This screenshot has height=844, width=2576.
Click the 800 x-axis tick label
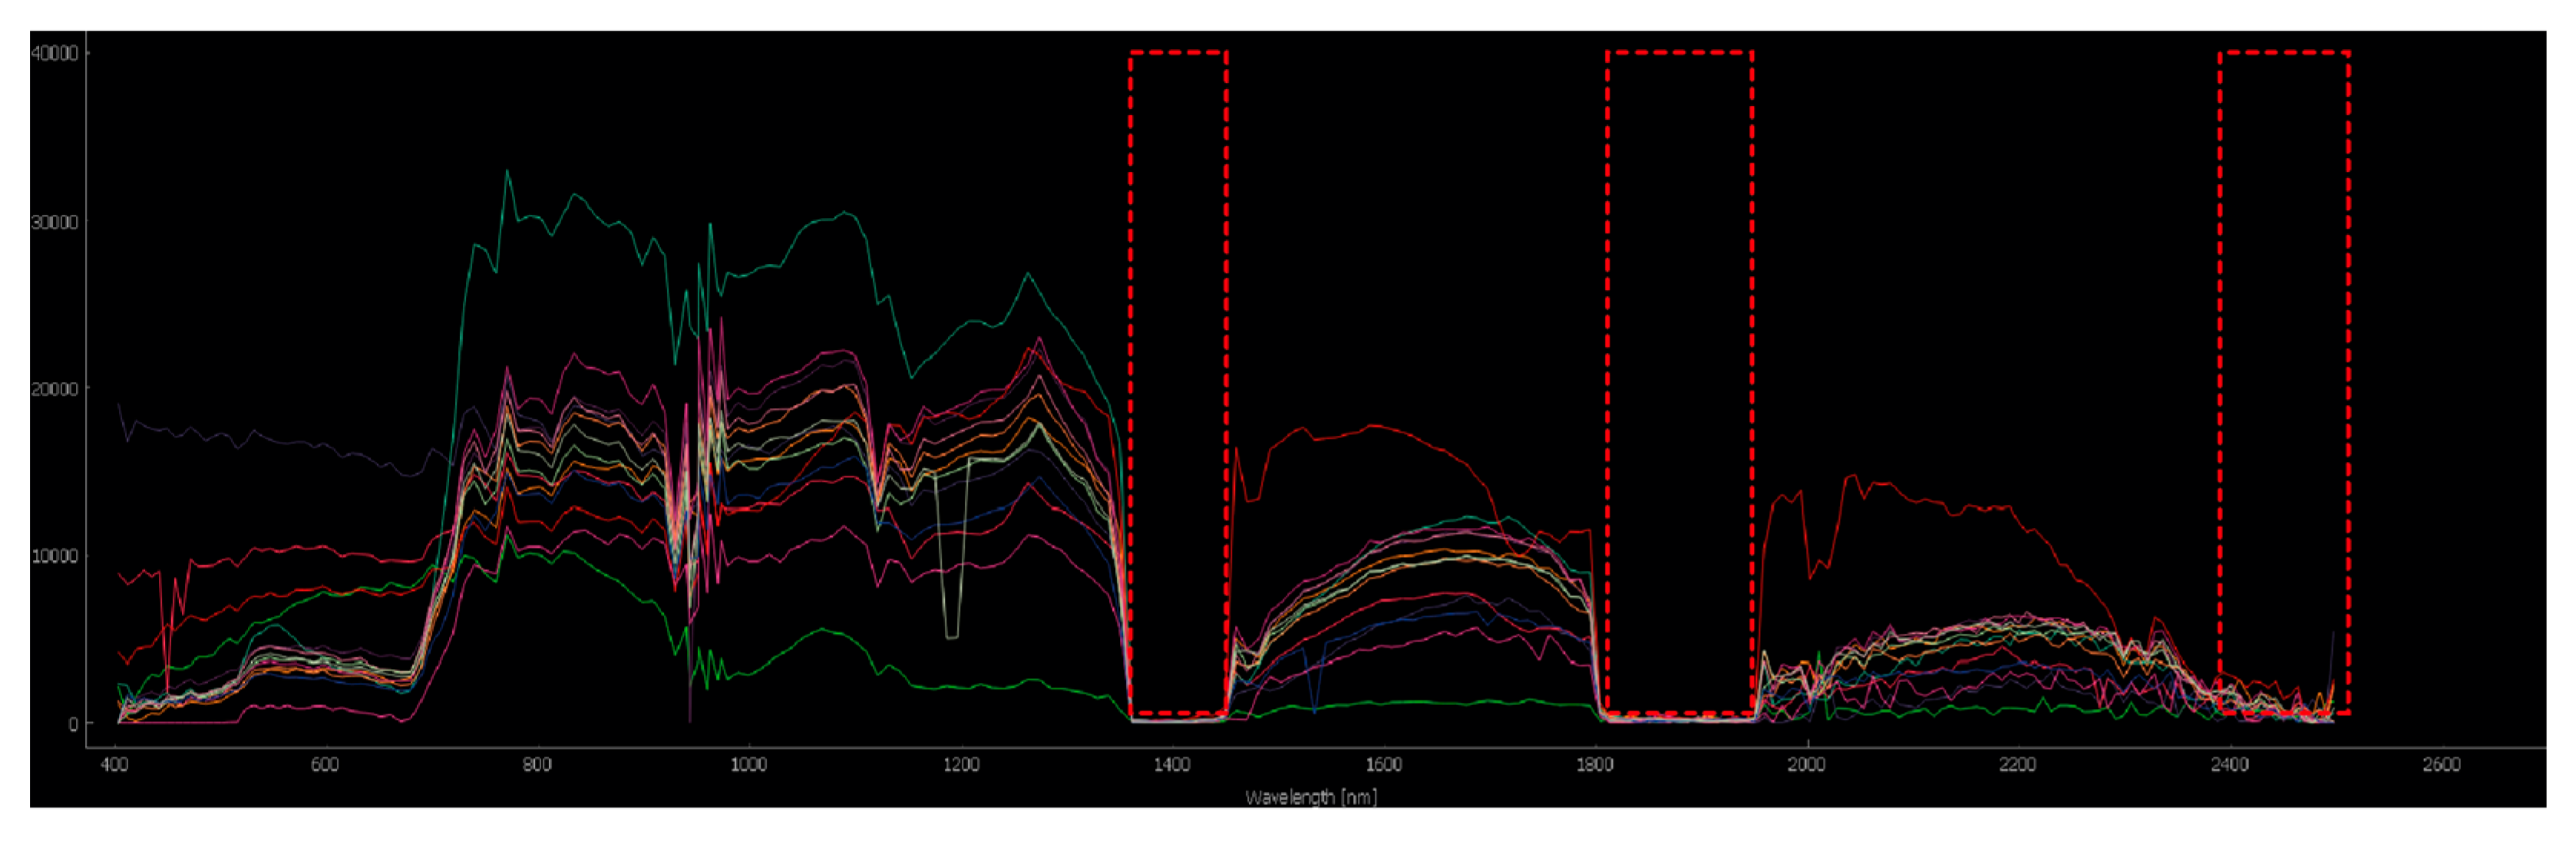click(x=537, y=765)
